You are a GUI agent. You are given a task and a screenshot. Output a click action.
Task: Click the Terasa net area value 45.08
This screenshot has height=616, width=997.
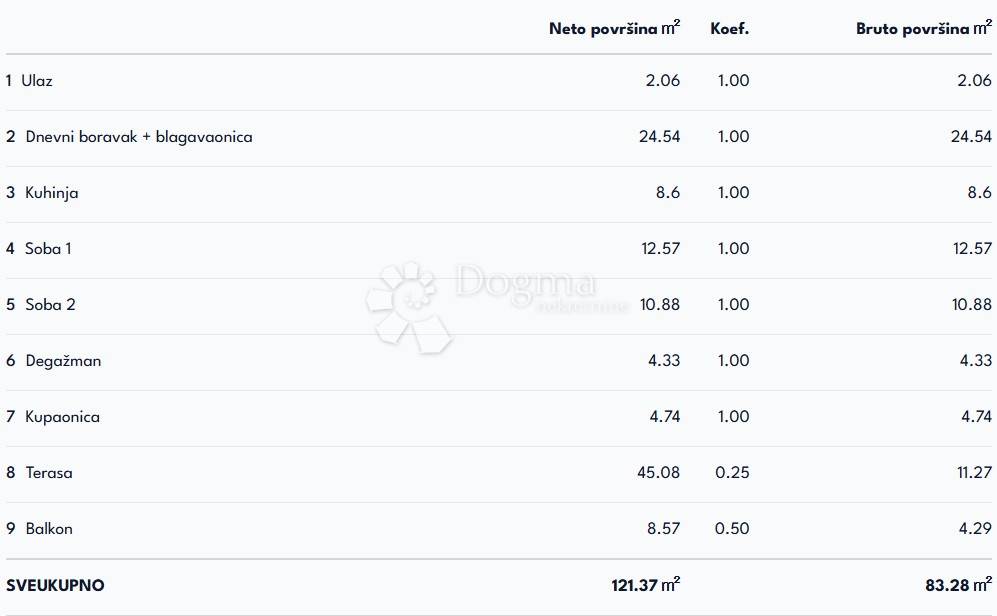coord(658,473)
